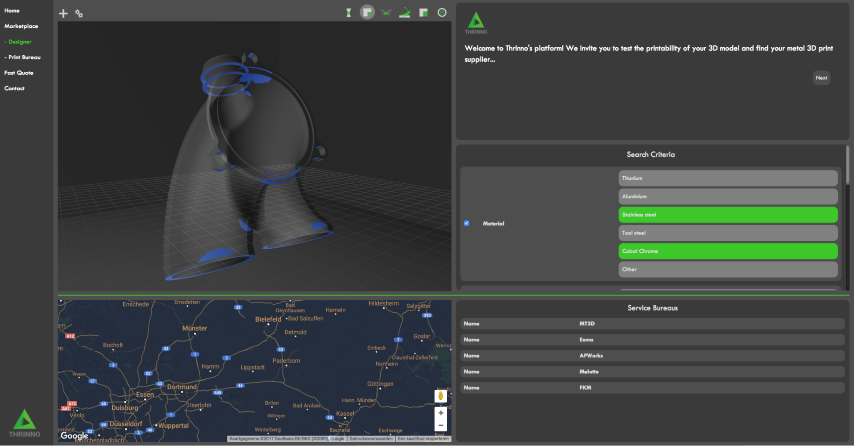
Task: Open the Fast Quote page
Action: pyautogui.click(x=19, y=73)
